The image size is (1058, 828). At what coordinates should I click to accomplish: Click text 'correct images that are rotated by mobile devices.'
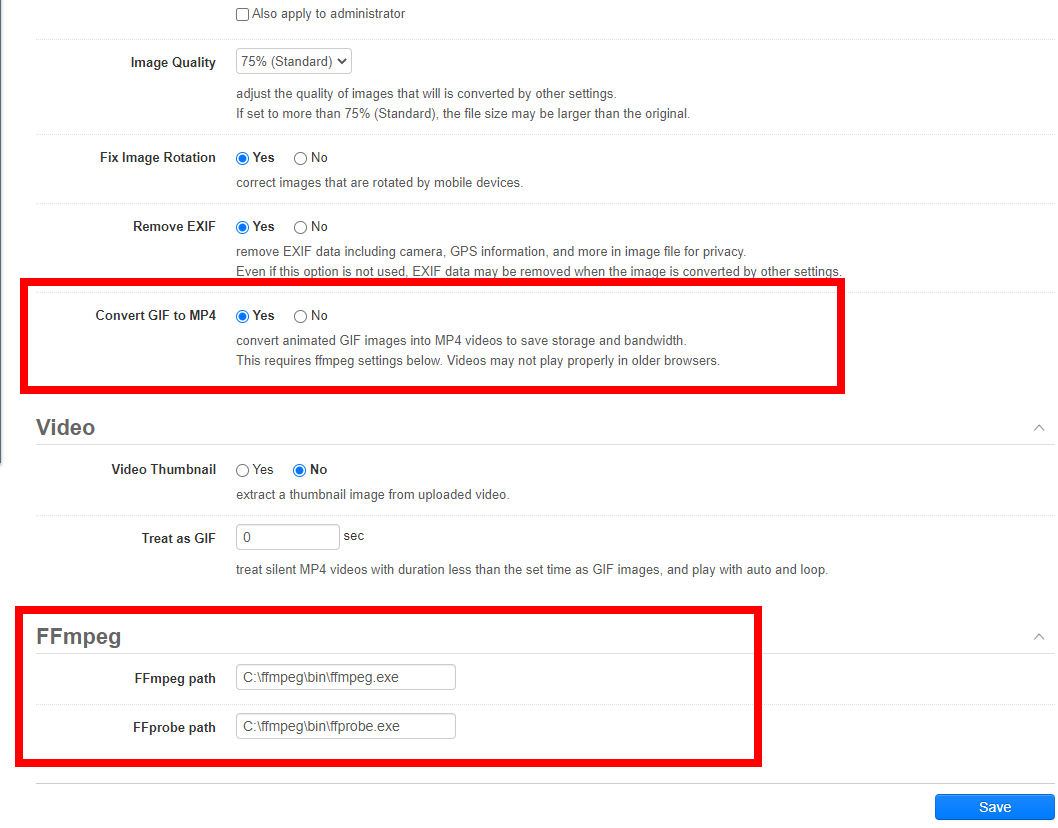(x=379, y=183)
